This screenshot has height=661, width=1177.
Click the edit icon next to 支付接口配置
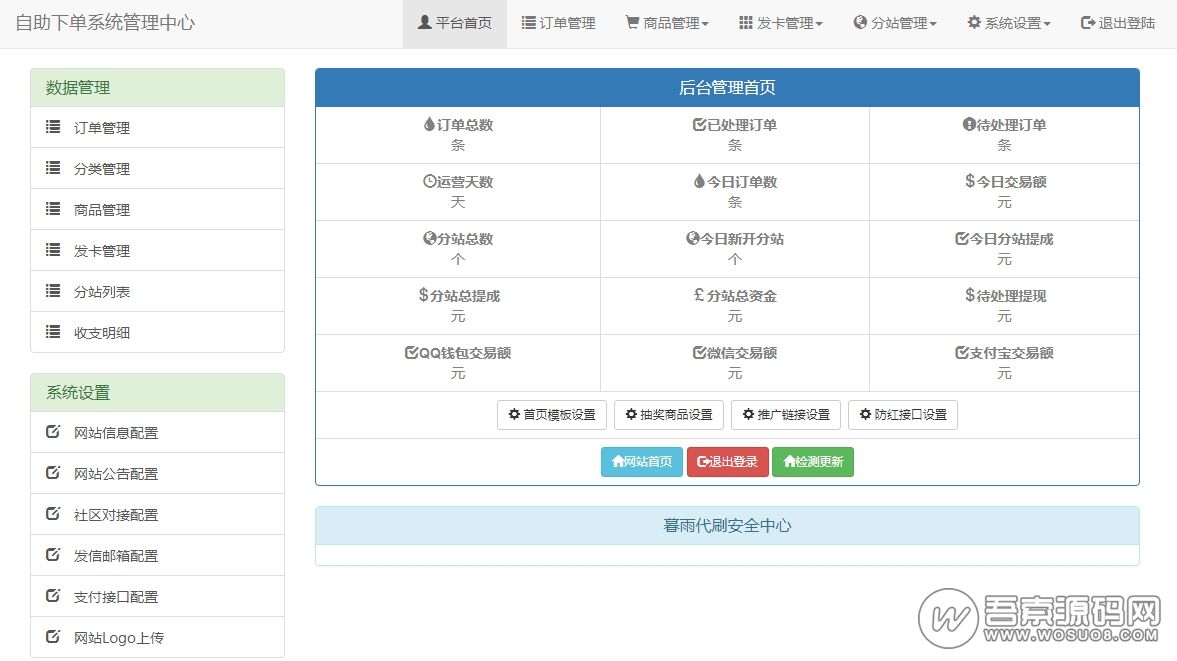(53, 596)
